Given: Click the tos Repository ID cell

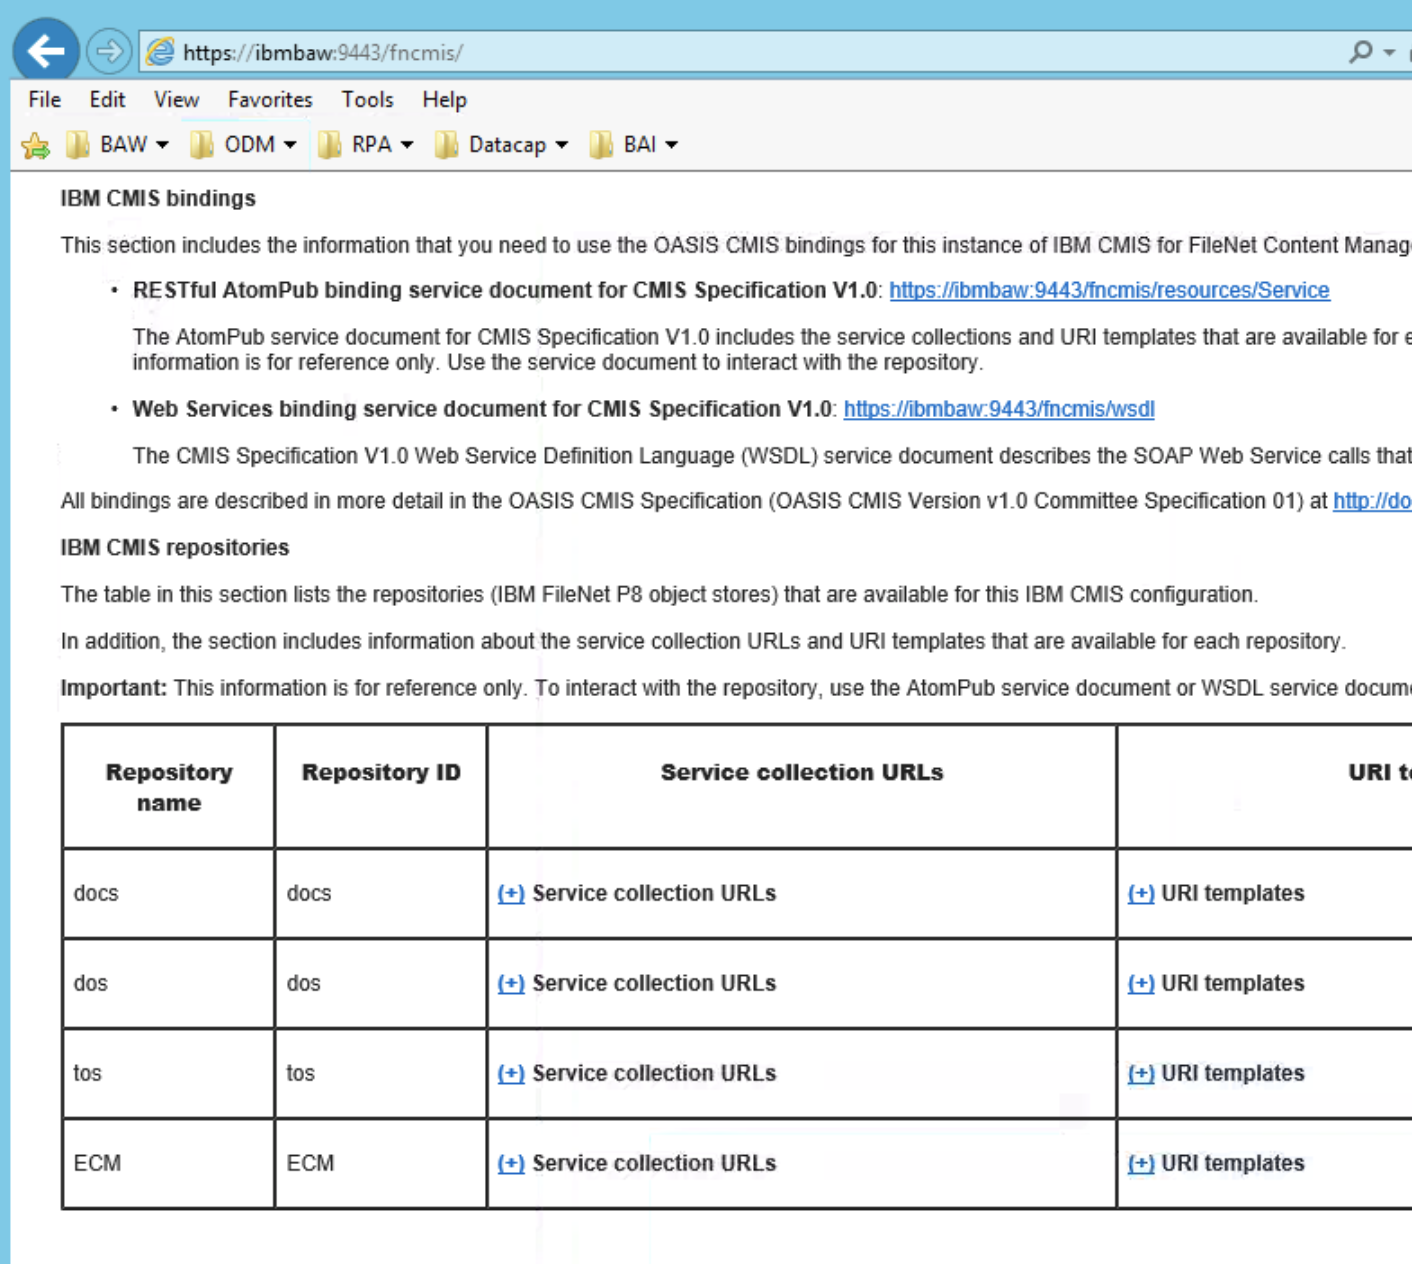Looking at the screenshot, I should (381, 1073).
